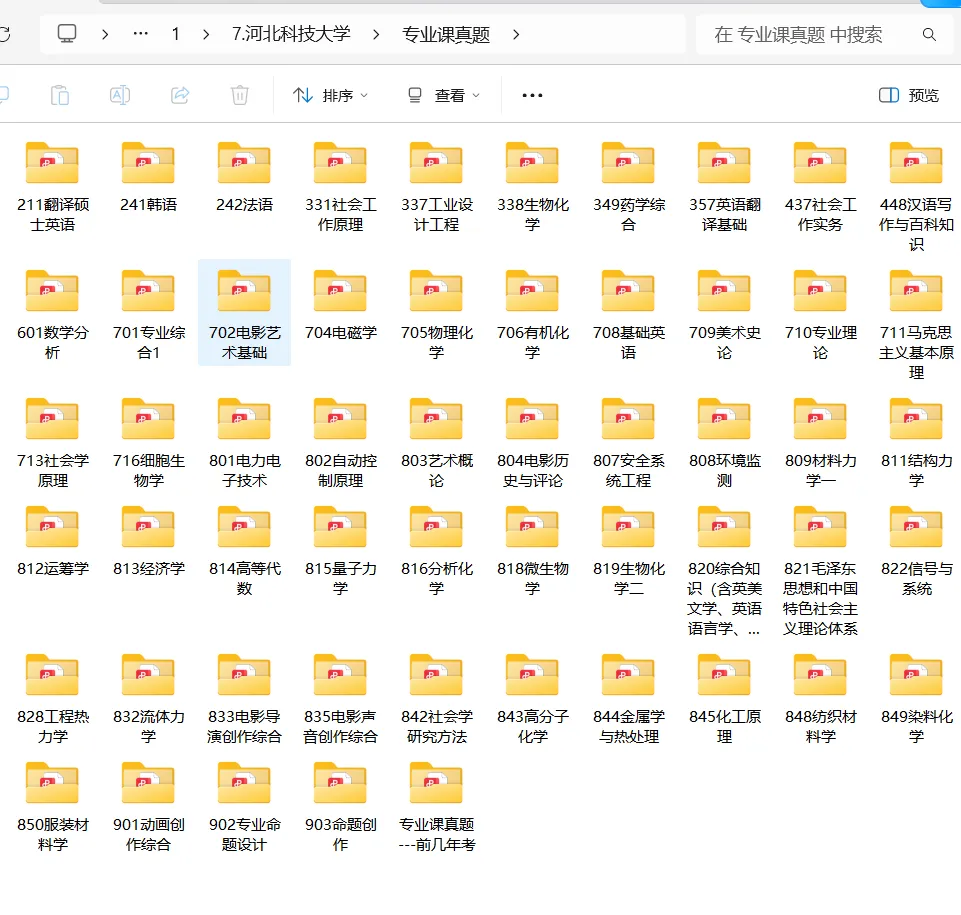The width and height of the screenshot is (961, 915).
Task: Select the 833电影导演创作综合 folder
Action: (244, 699)
